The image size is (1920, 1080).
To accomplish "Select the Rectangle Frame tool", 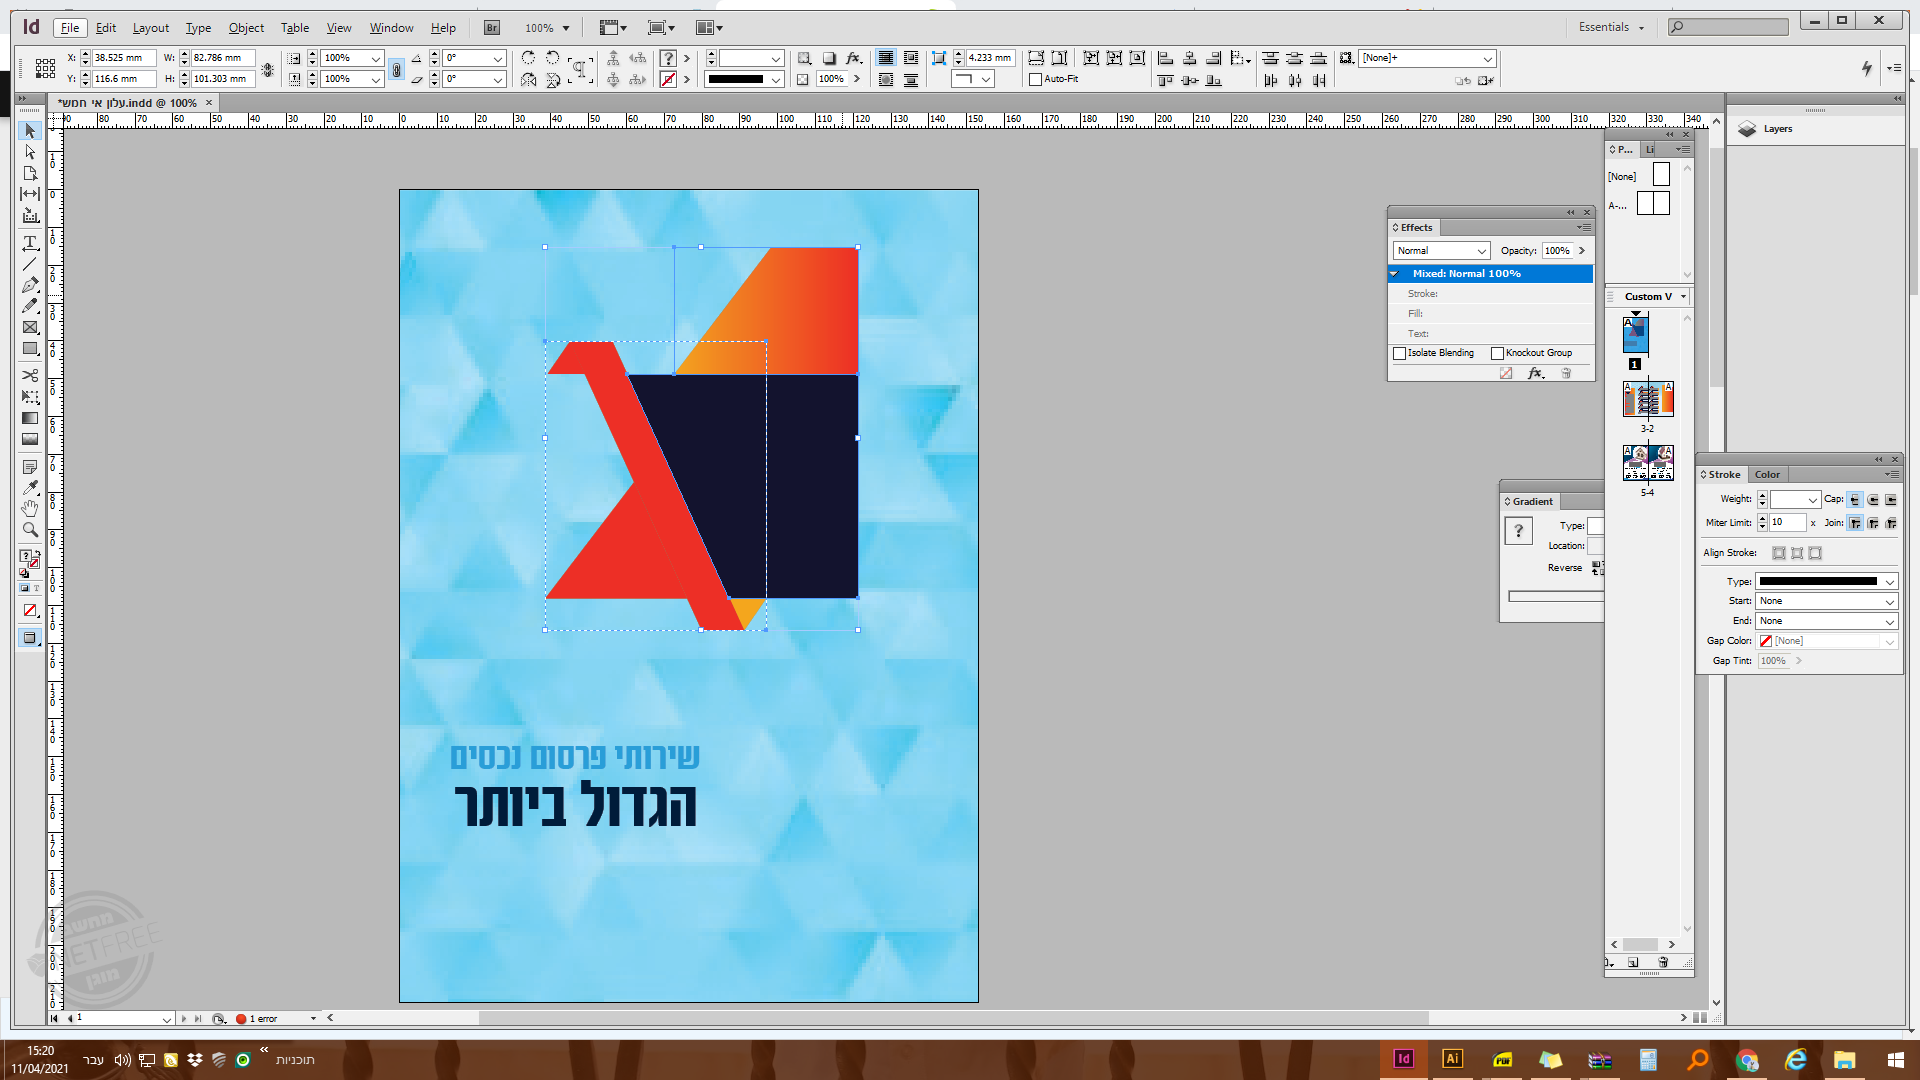I will pyautogui.click(x=30, y=327).
